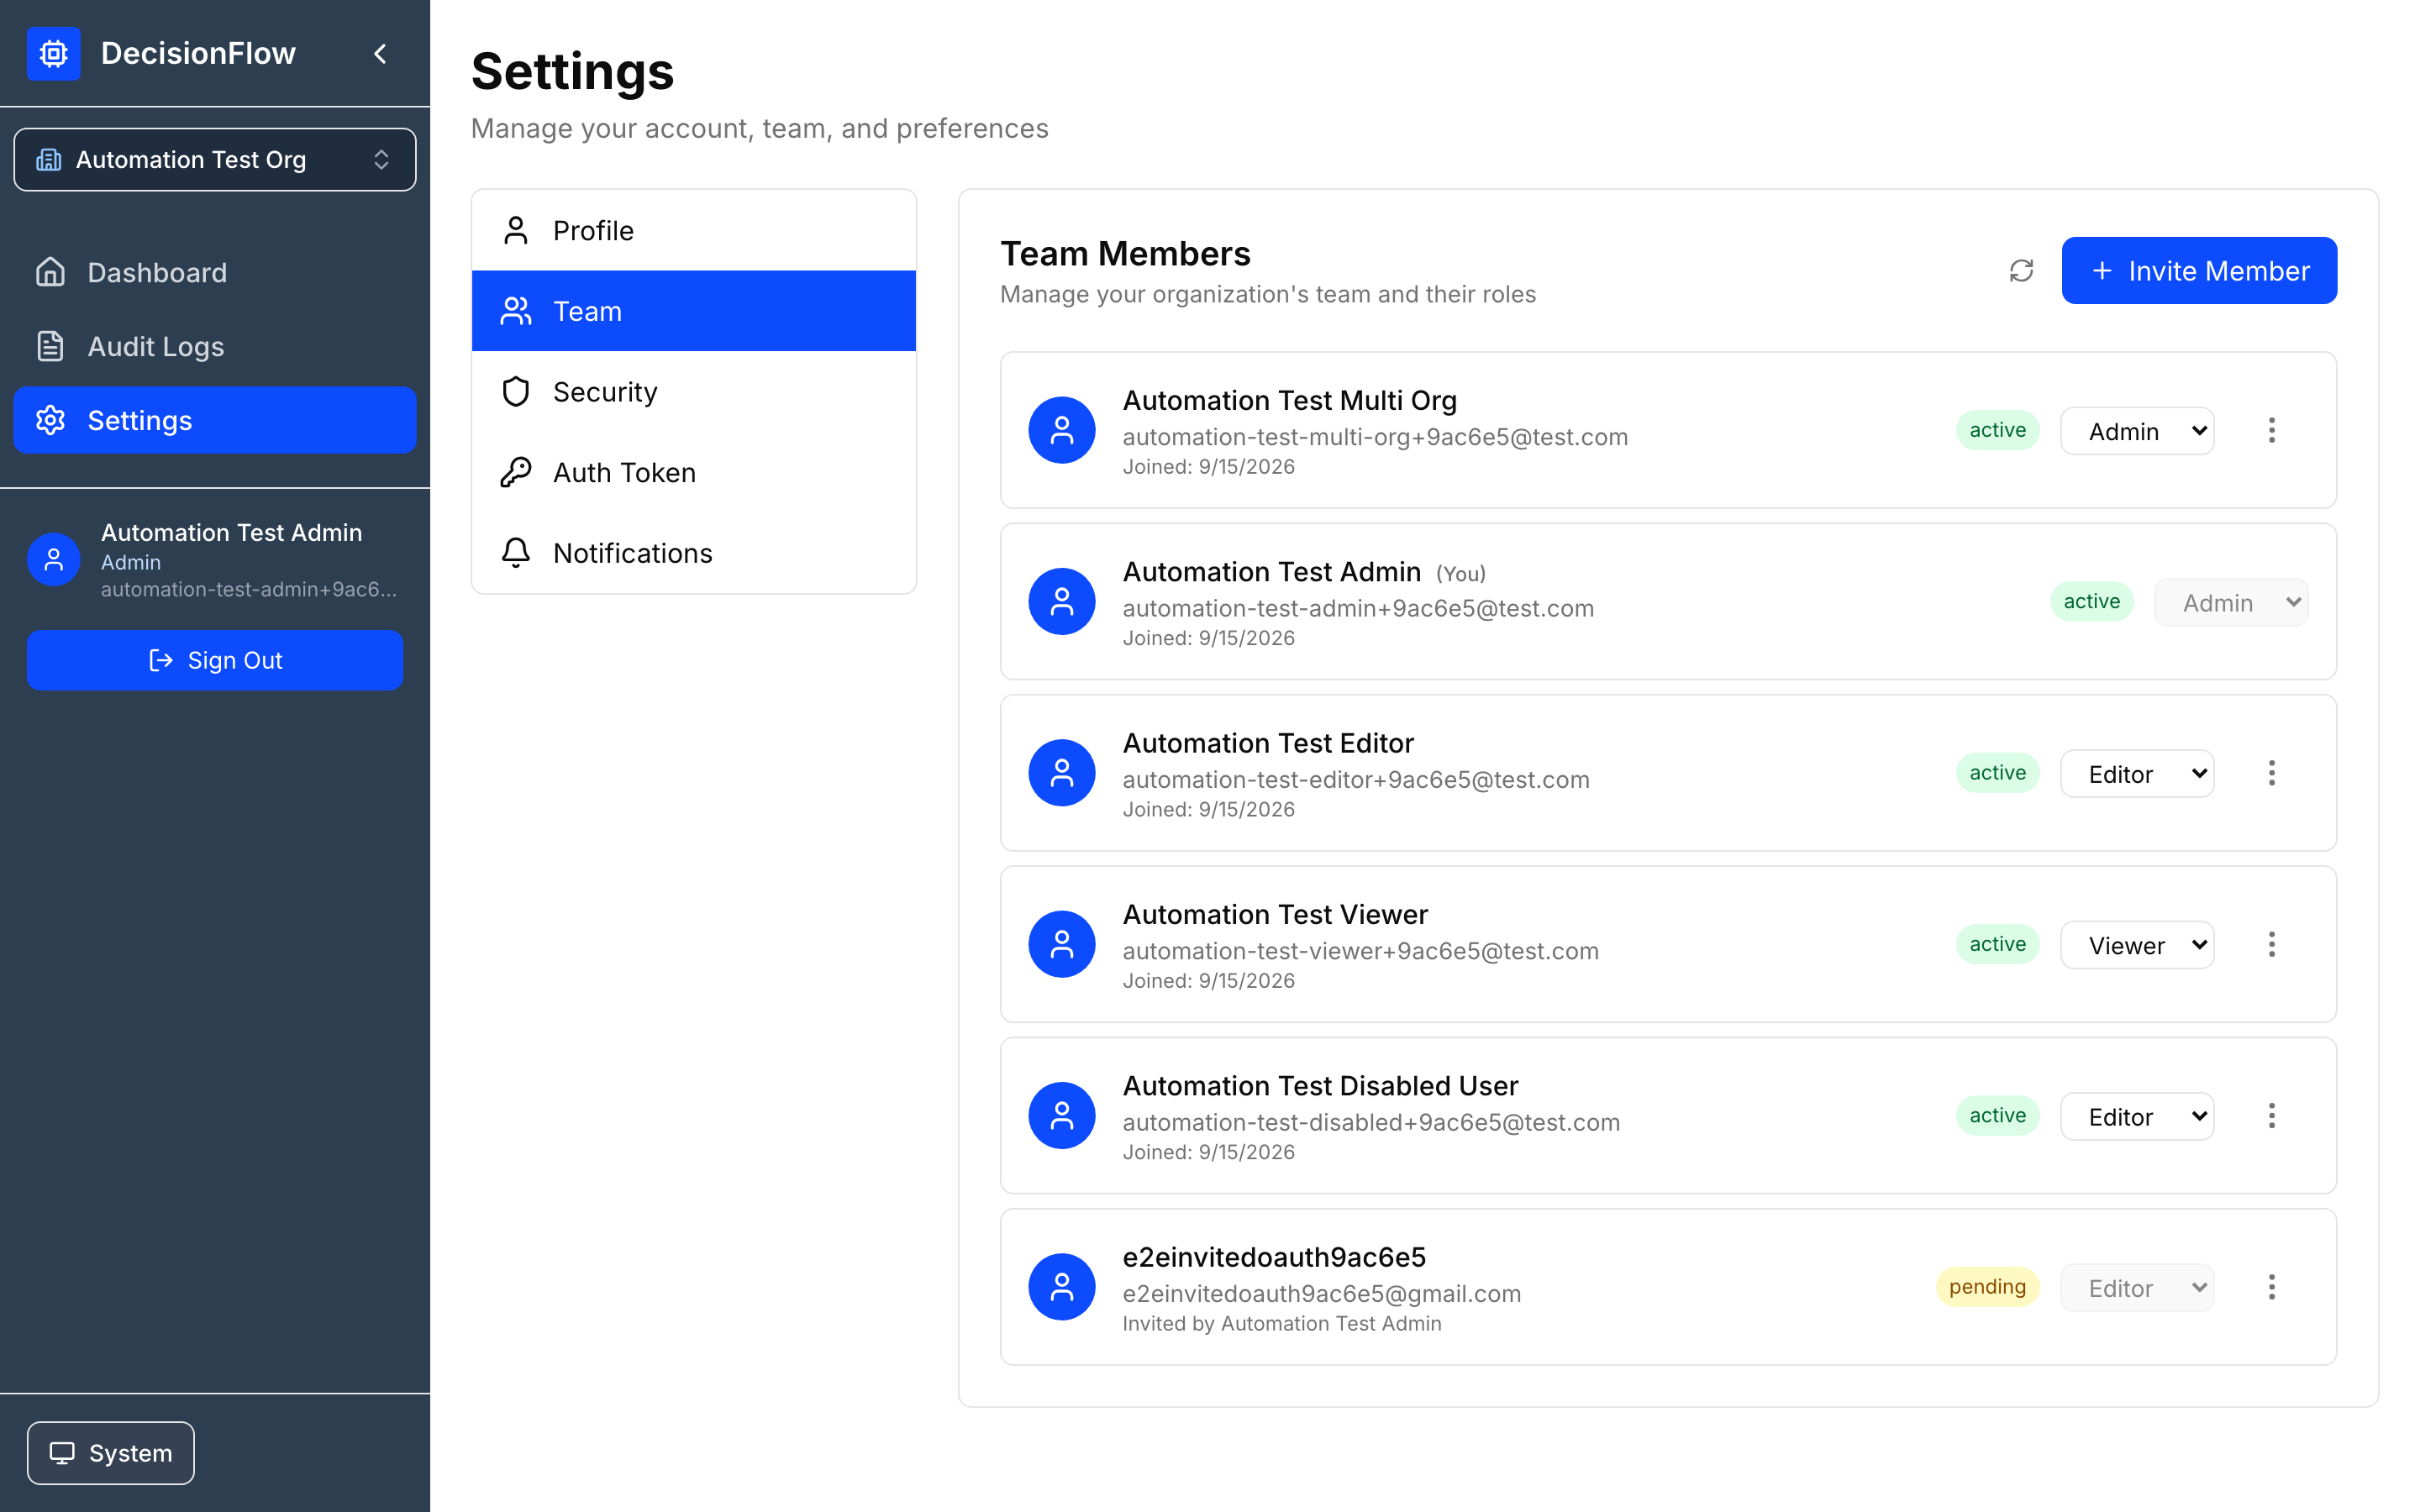This screenshot has width=2420, height=1512.
Task: Click the sidebar user avatar icon
Action: [54, 560]
